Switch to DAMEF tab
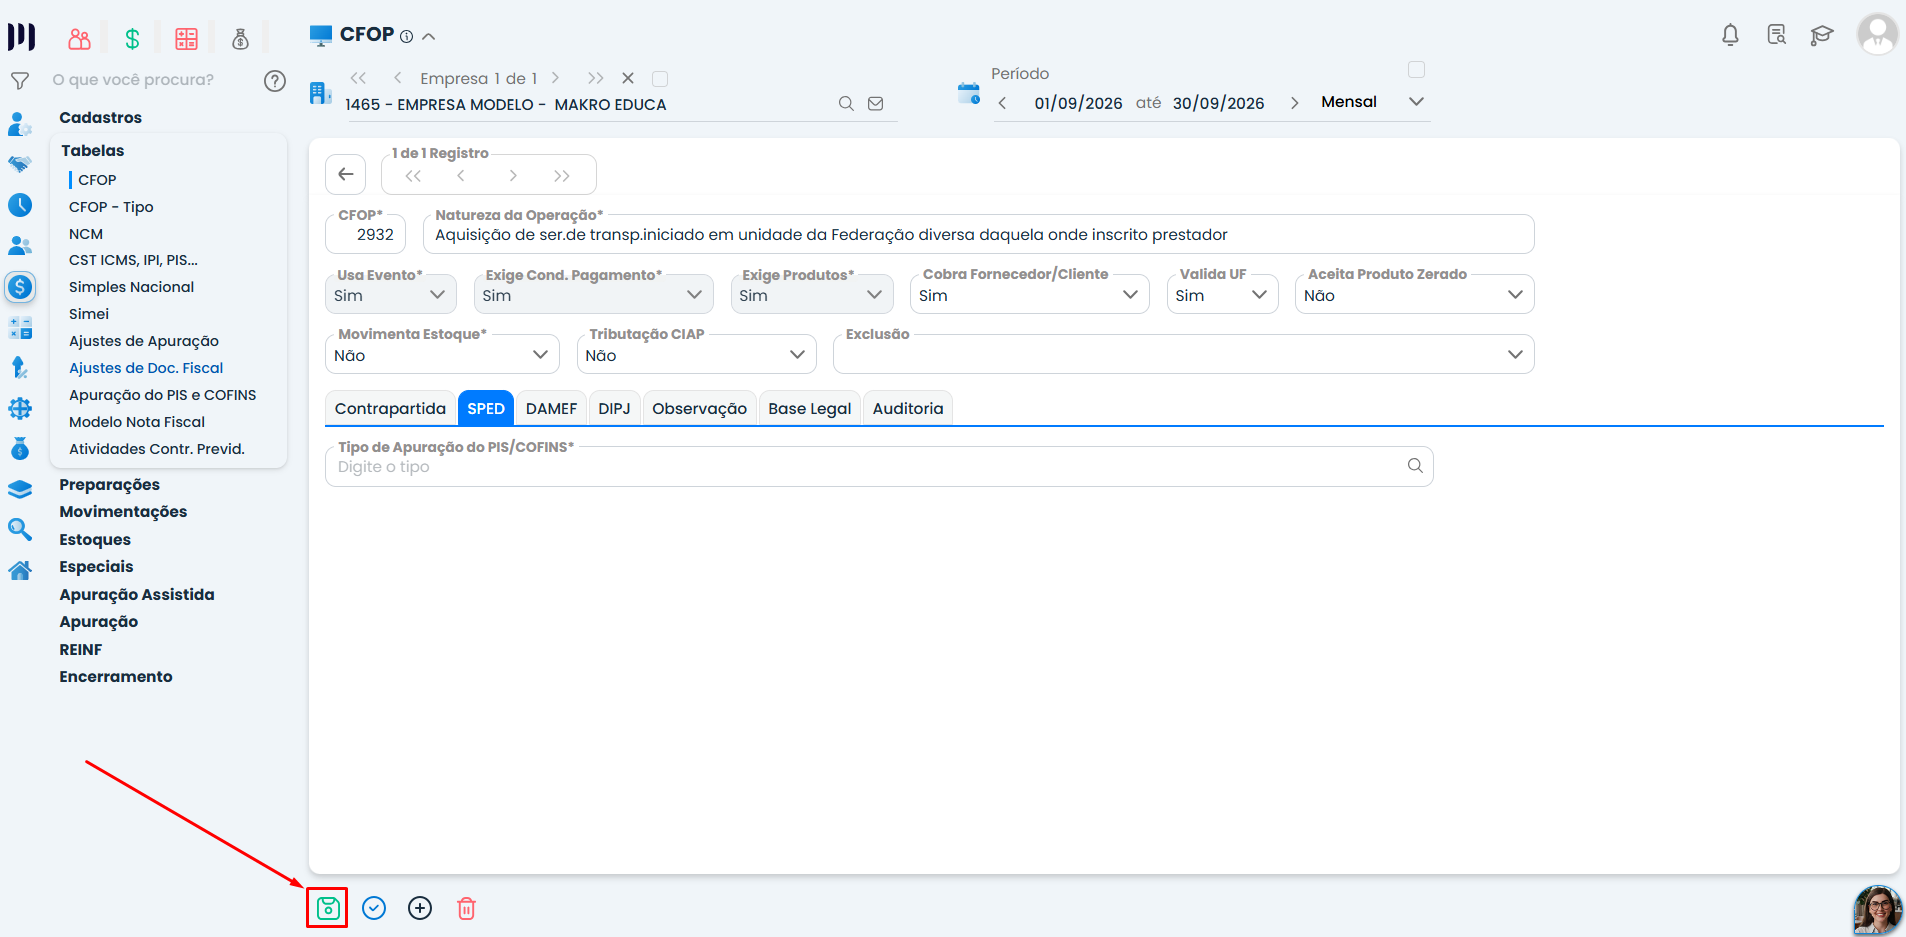The height and width of the screenshot is (937, 1906). pyautogui.click(x=551, y=408)
